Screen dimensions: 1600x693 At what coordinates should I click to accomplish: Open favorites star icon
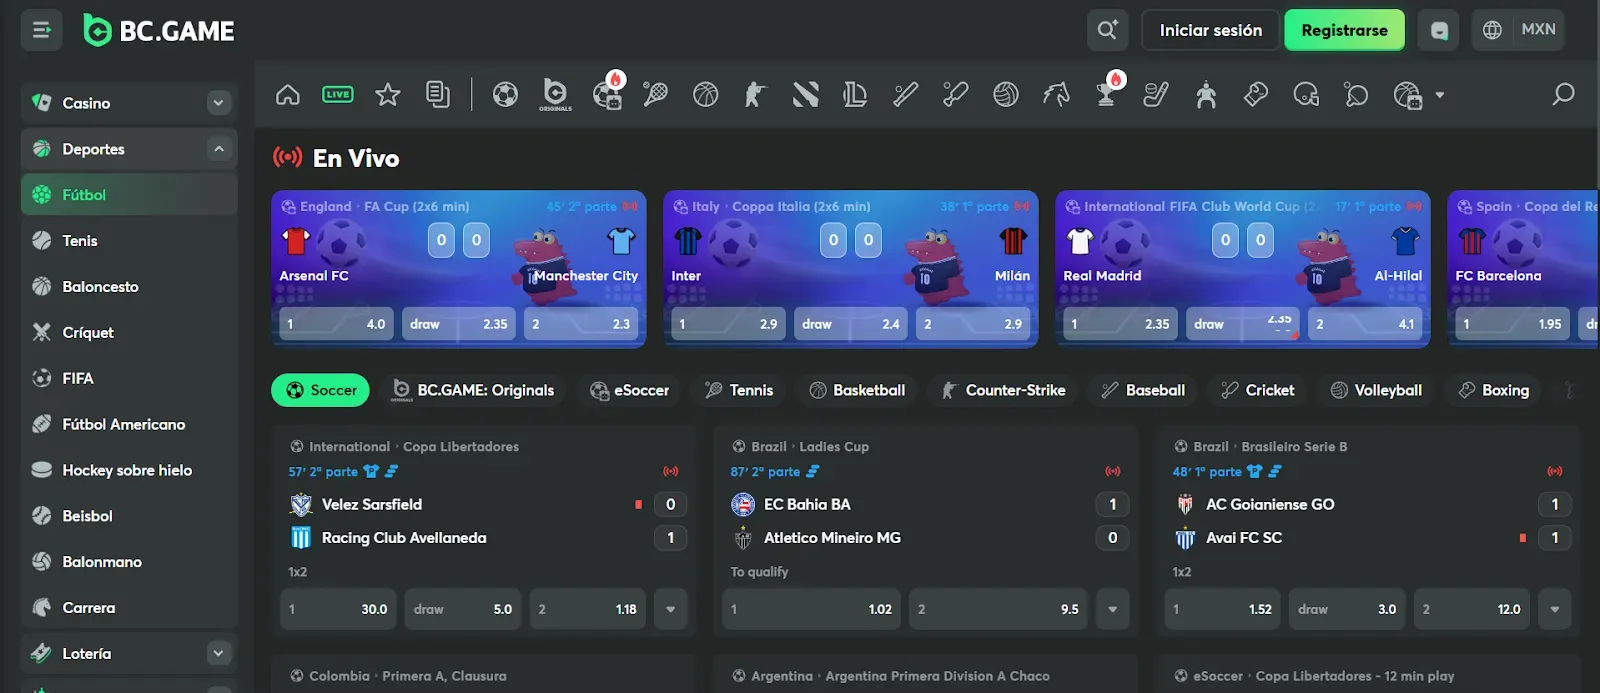point(388,95)
